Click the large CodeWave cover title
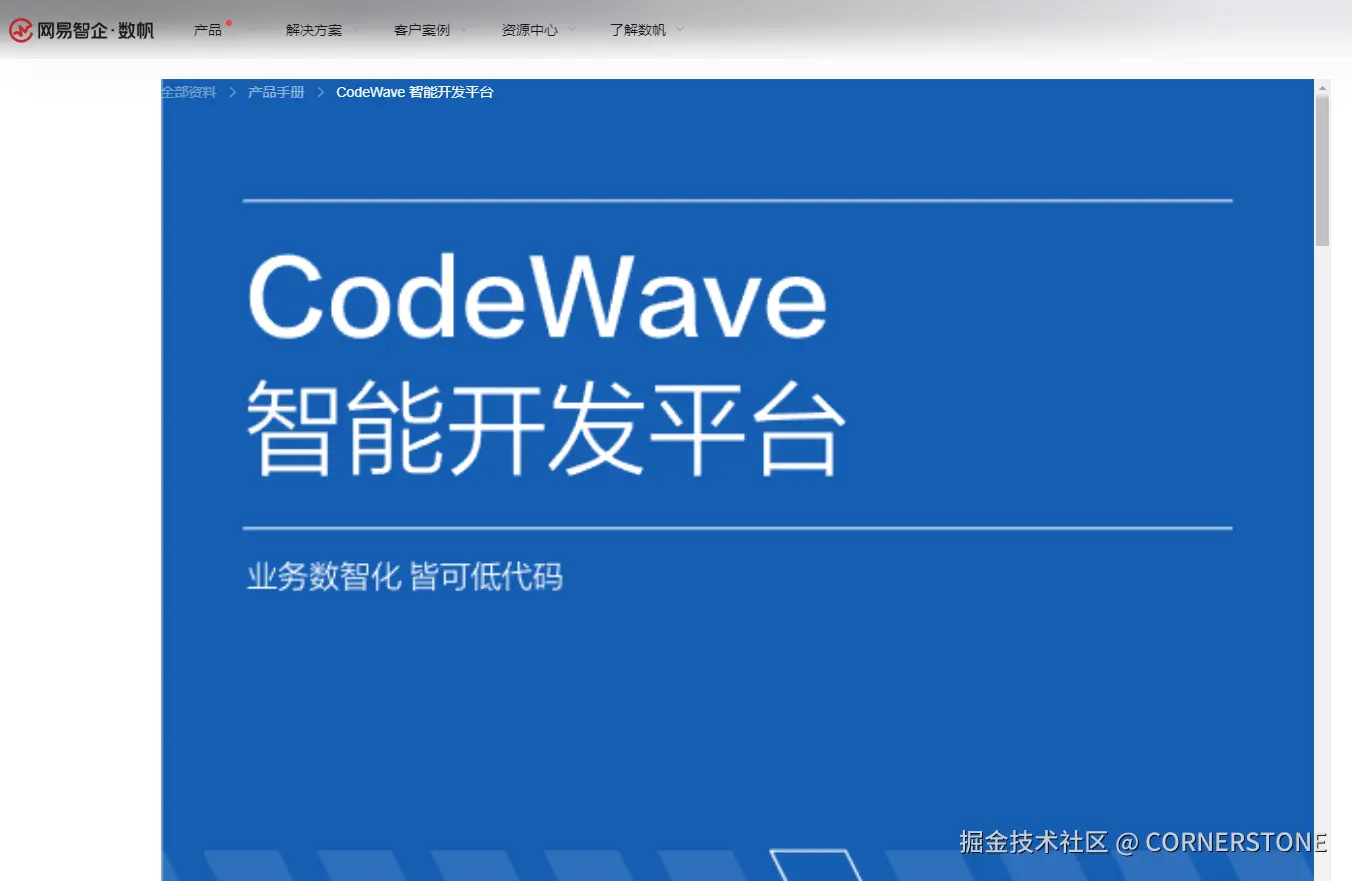The height and width of the screenshot is (881, 1352). pyautogui.click(x=537, y=296)
